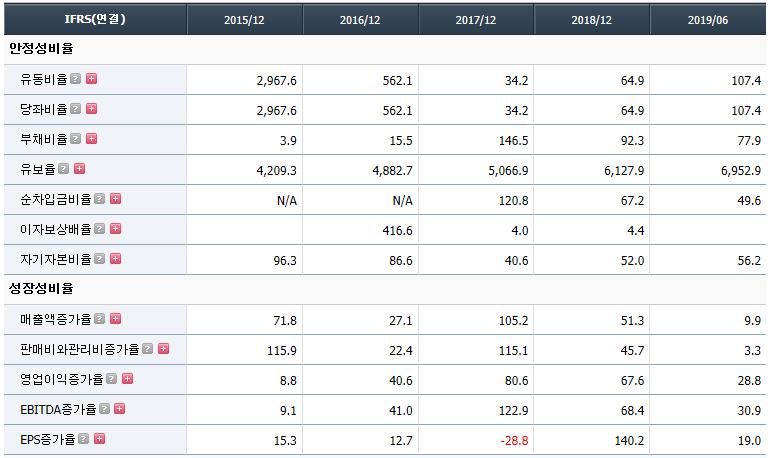Expand 순차입금비율 row with red plus
Viewport: 774px width, 458px height.
tap(116, 198)
